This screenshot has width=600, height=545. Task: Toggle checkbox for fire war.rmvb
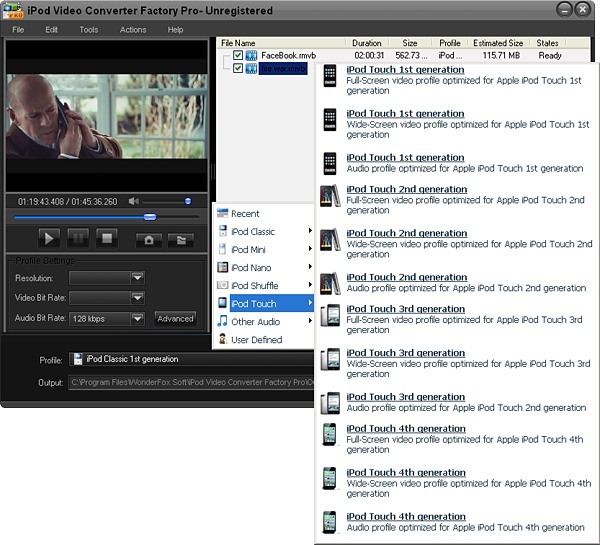(238, 68)
